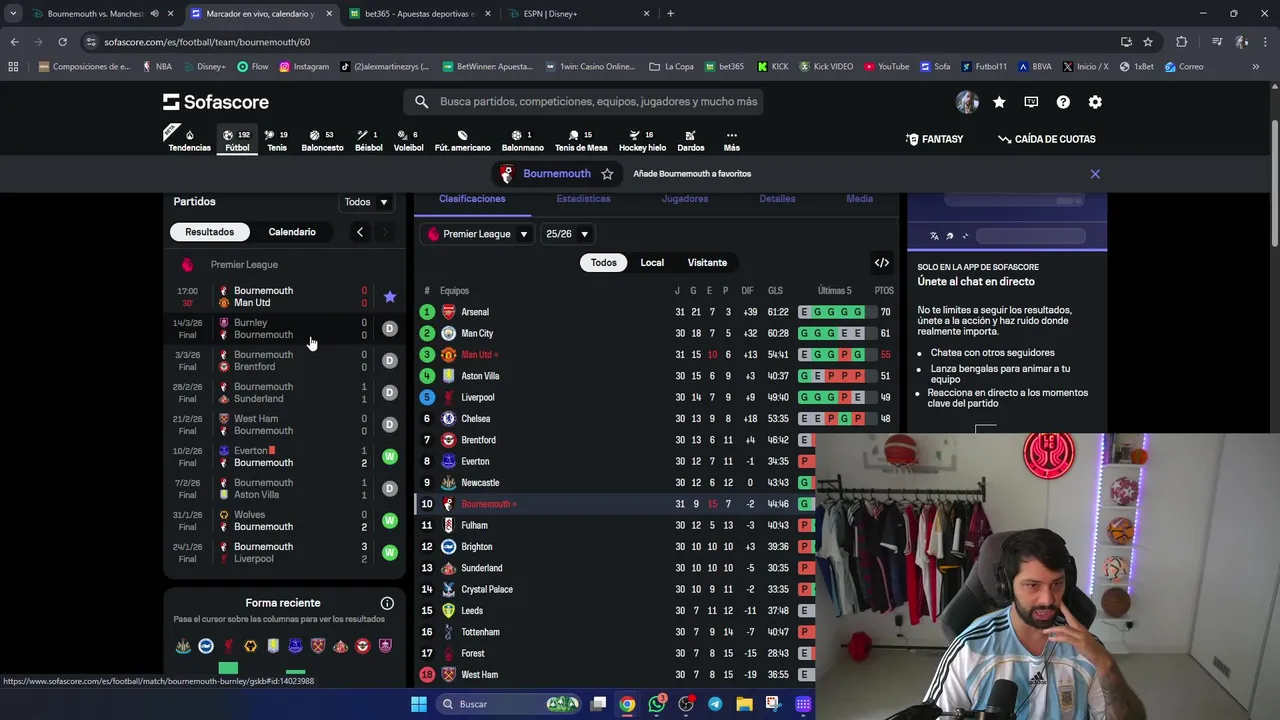Open Everton vs Bournemouth match result

pos(285,457)
